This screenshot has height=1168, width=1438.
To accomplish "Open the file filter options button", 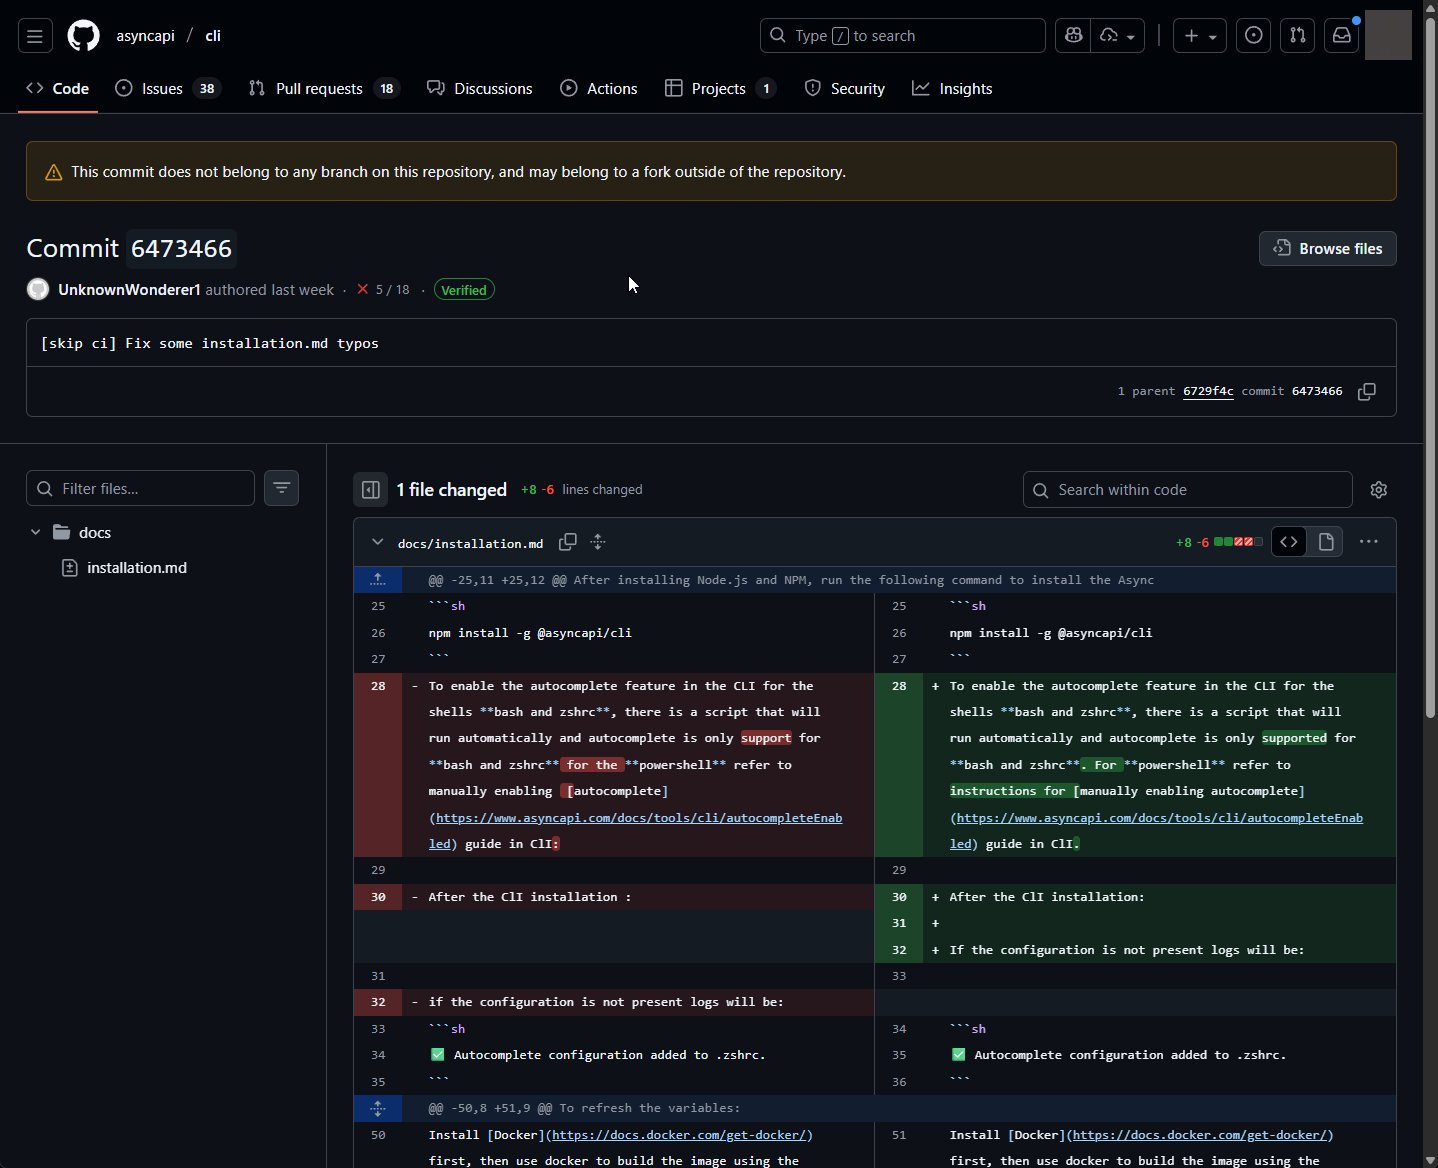I will point(282,489).
